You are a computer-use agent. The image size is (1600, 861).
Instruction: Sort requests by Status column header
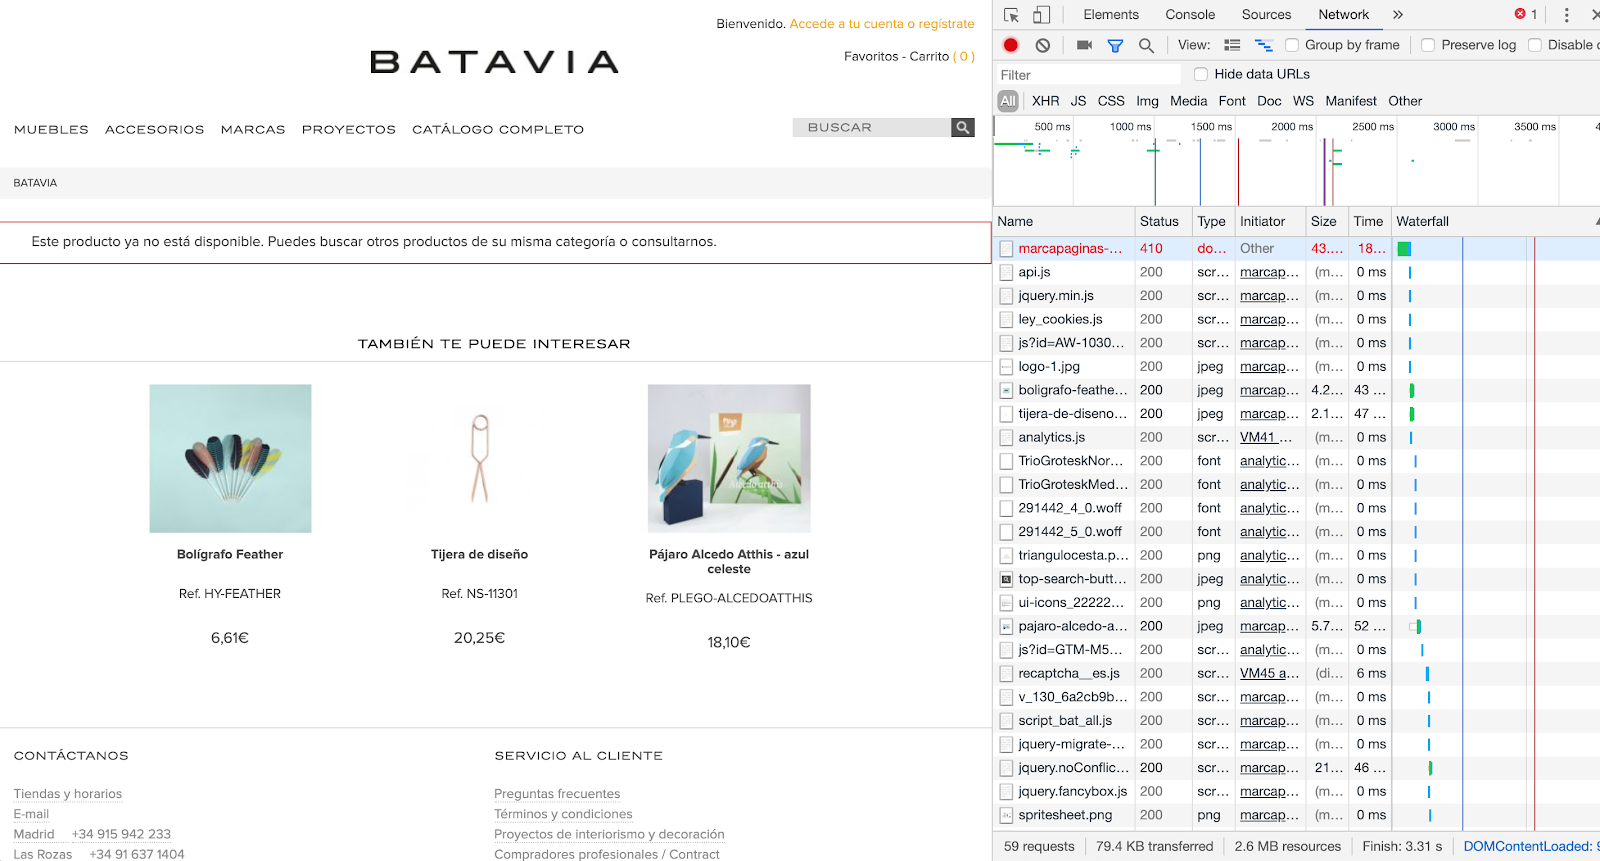tap(1163, 222)
